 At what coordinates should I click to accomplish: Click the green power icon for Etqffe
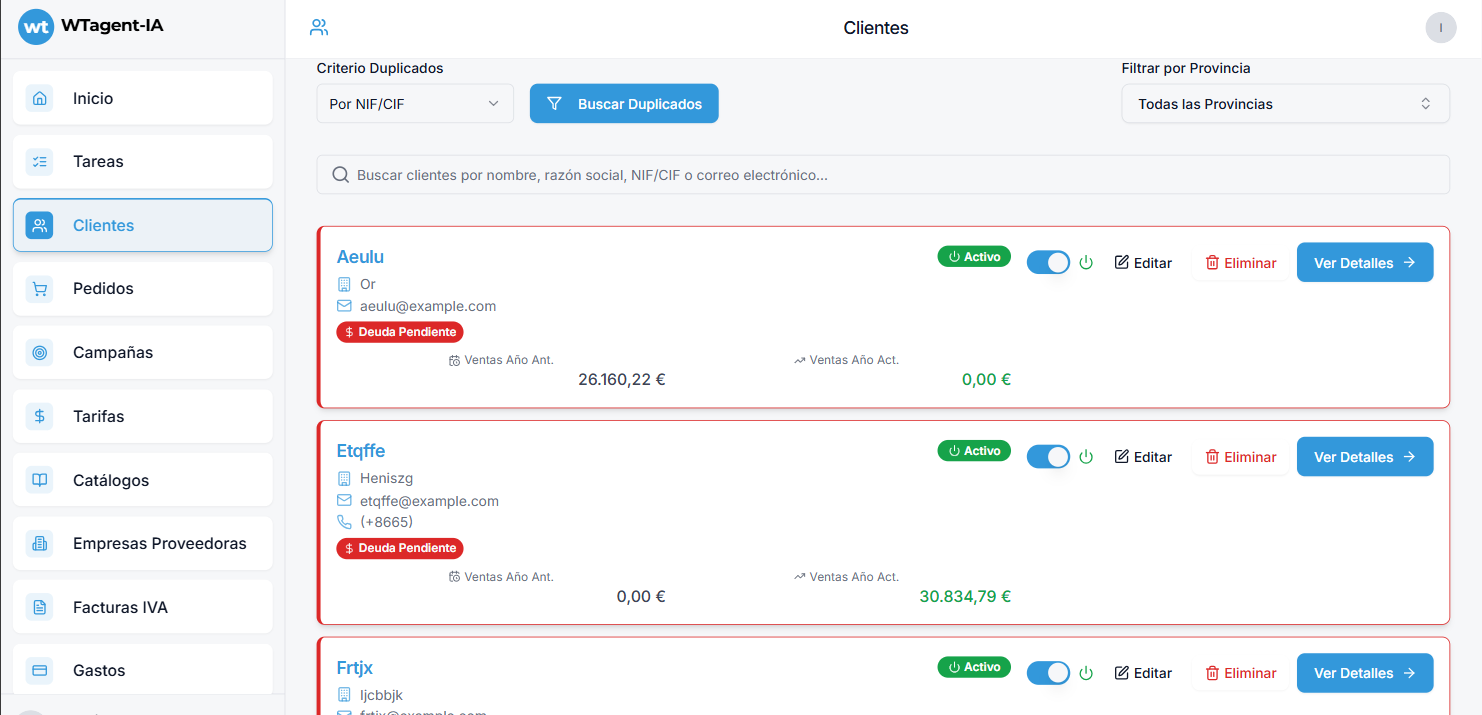[1086, 457]
